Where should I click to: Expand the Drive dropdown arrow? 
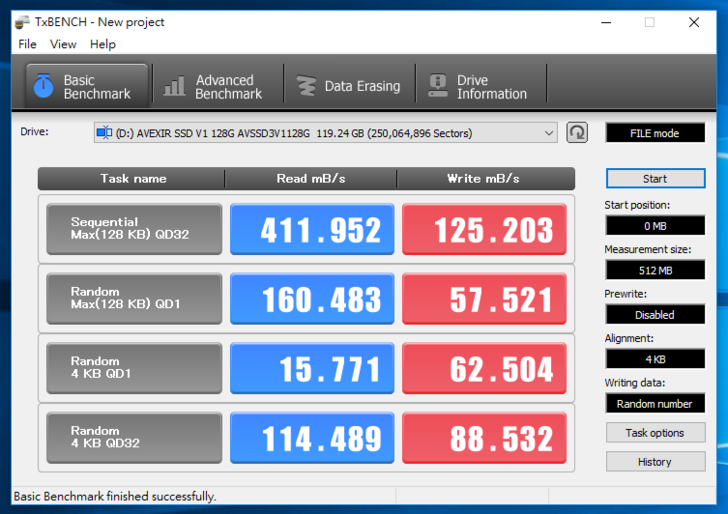point(548,133)
